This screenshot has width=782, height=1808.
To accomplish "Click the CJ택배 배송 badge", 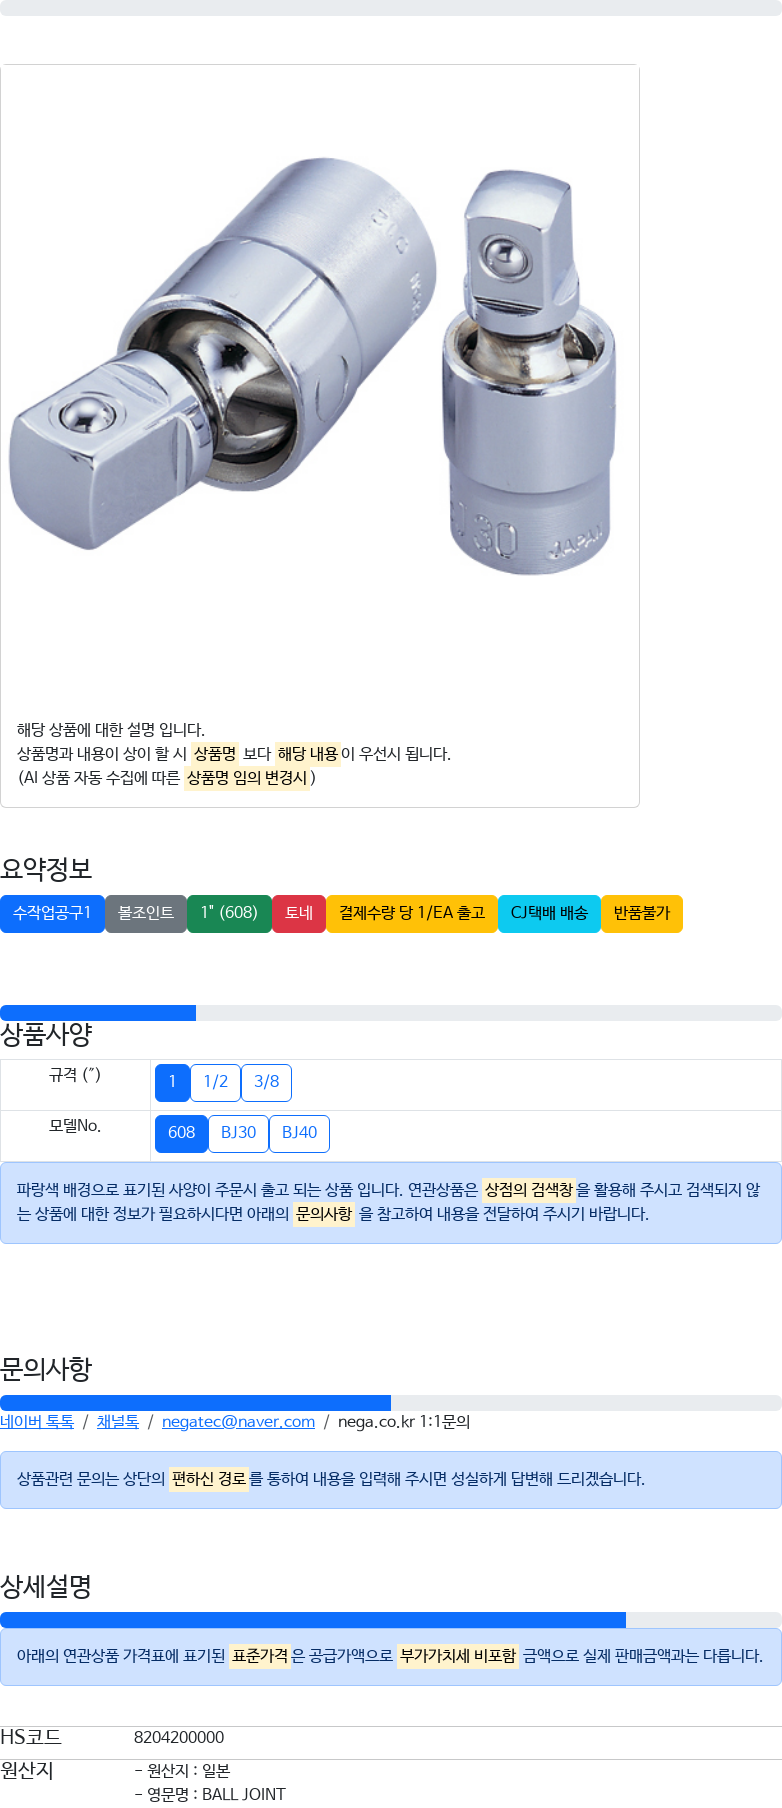I will pos(549,913).
